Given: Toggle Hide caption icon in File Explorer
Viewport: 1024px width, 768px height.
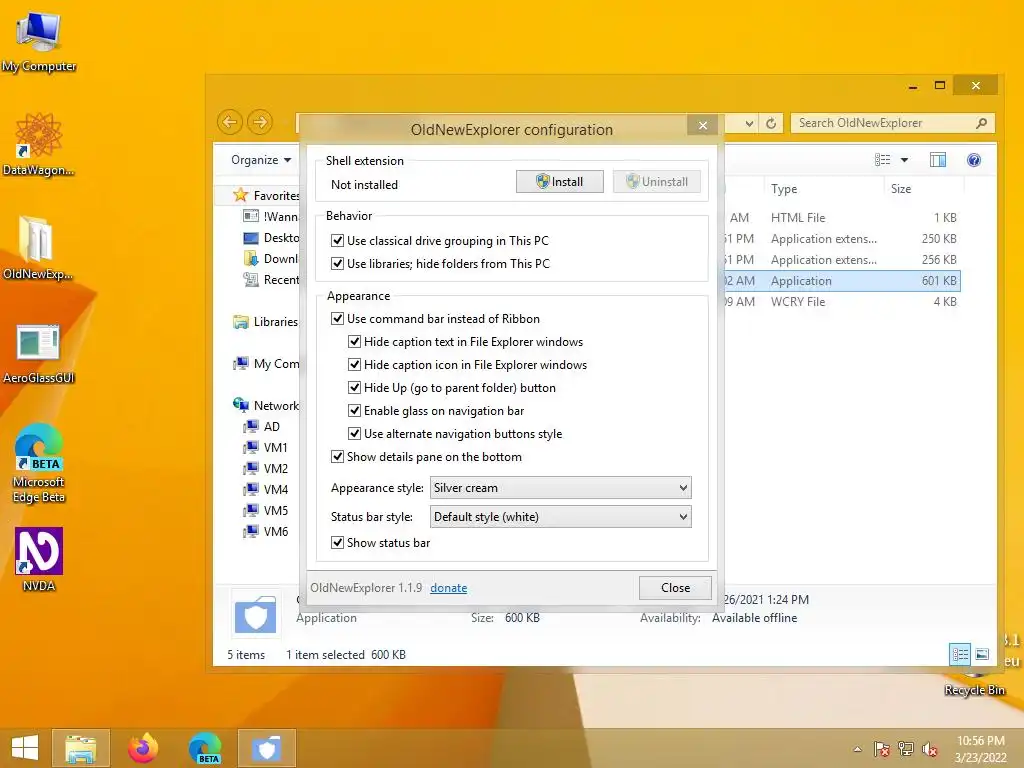Looking at the screenshot, I should (354, 364).
